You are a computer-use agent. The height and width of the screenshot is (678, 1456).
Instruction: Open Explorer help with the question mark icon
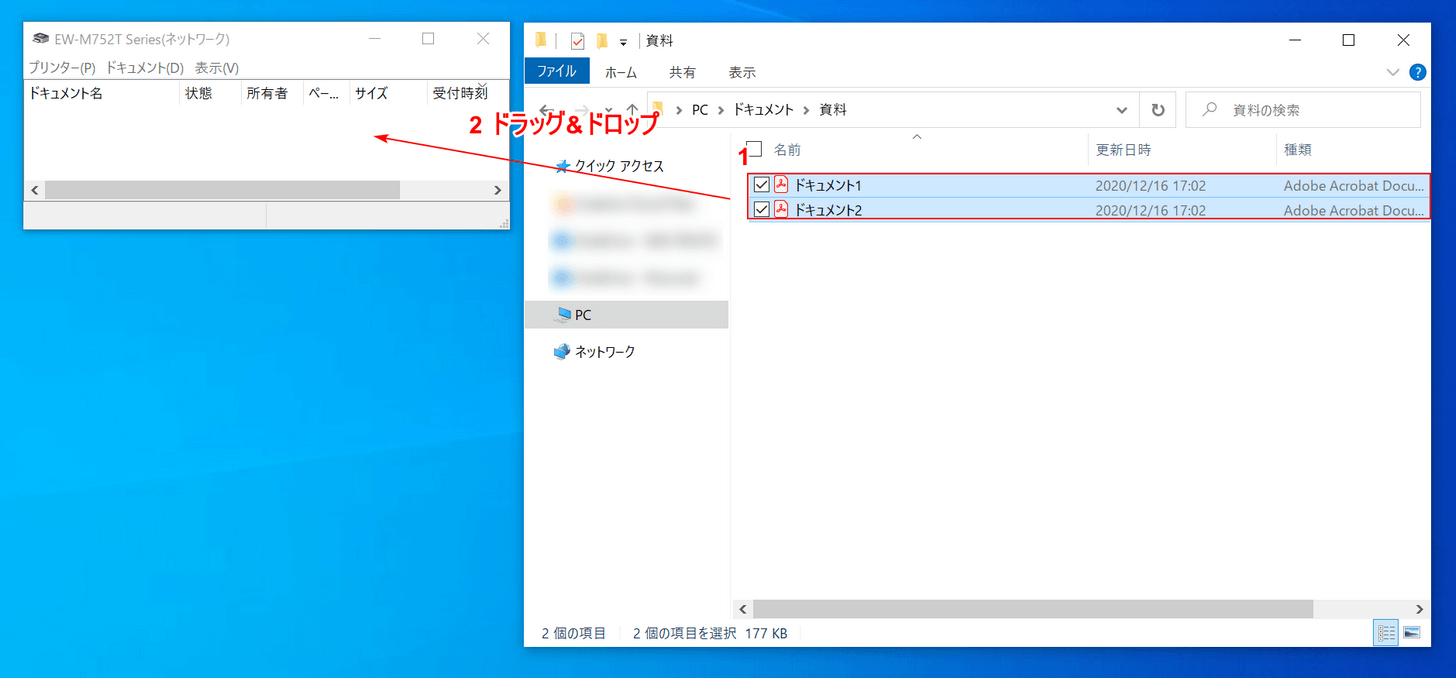click(x=1417, y=72)
